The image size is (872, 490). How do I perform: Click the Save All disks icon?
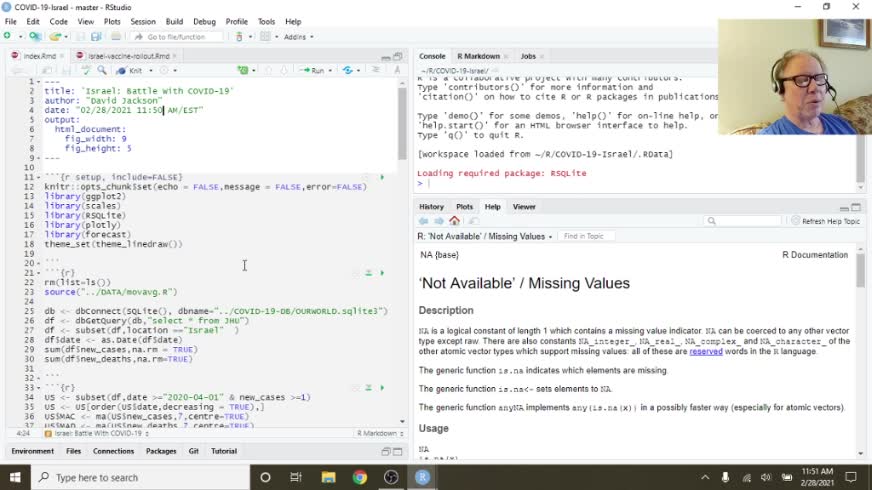[x=96, y=37]
